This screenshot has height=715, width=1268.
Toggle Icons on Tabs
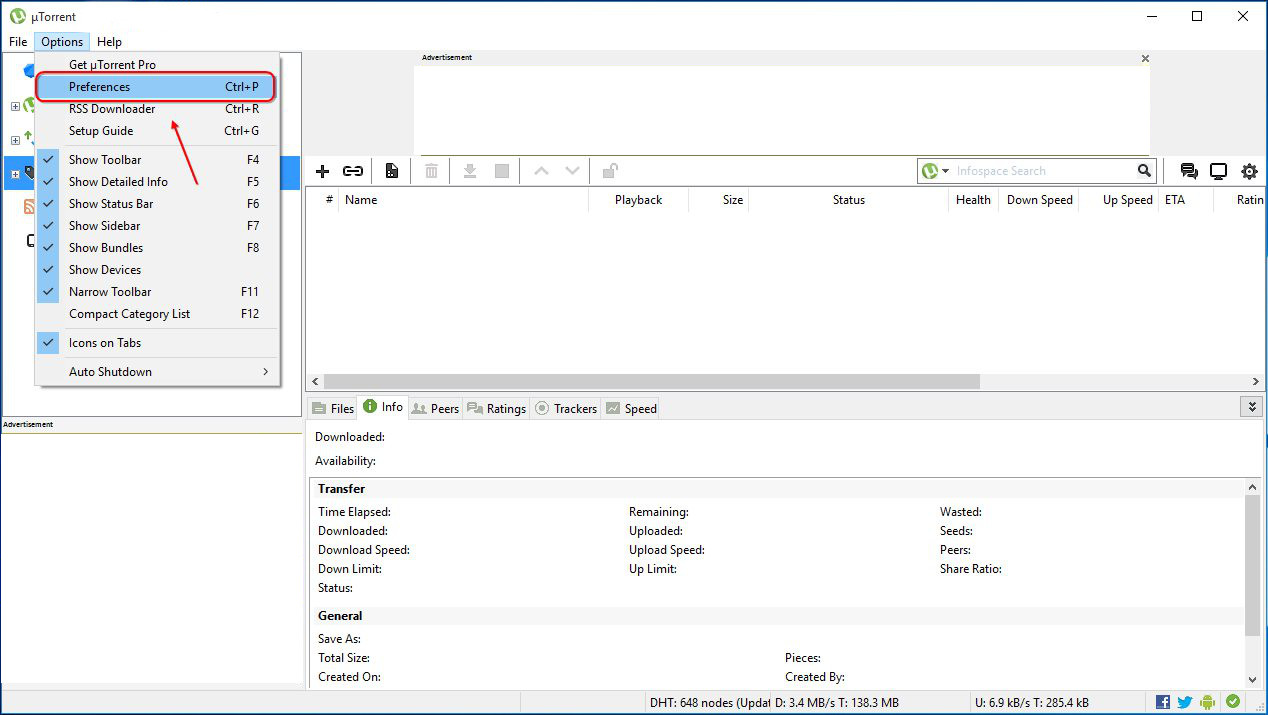pyautogui.click(x=157, y=343)
